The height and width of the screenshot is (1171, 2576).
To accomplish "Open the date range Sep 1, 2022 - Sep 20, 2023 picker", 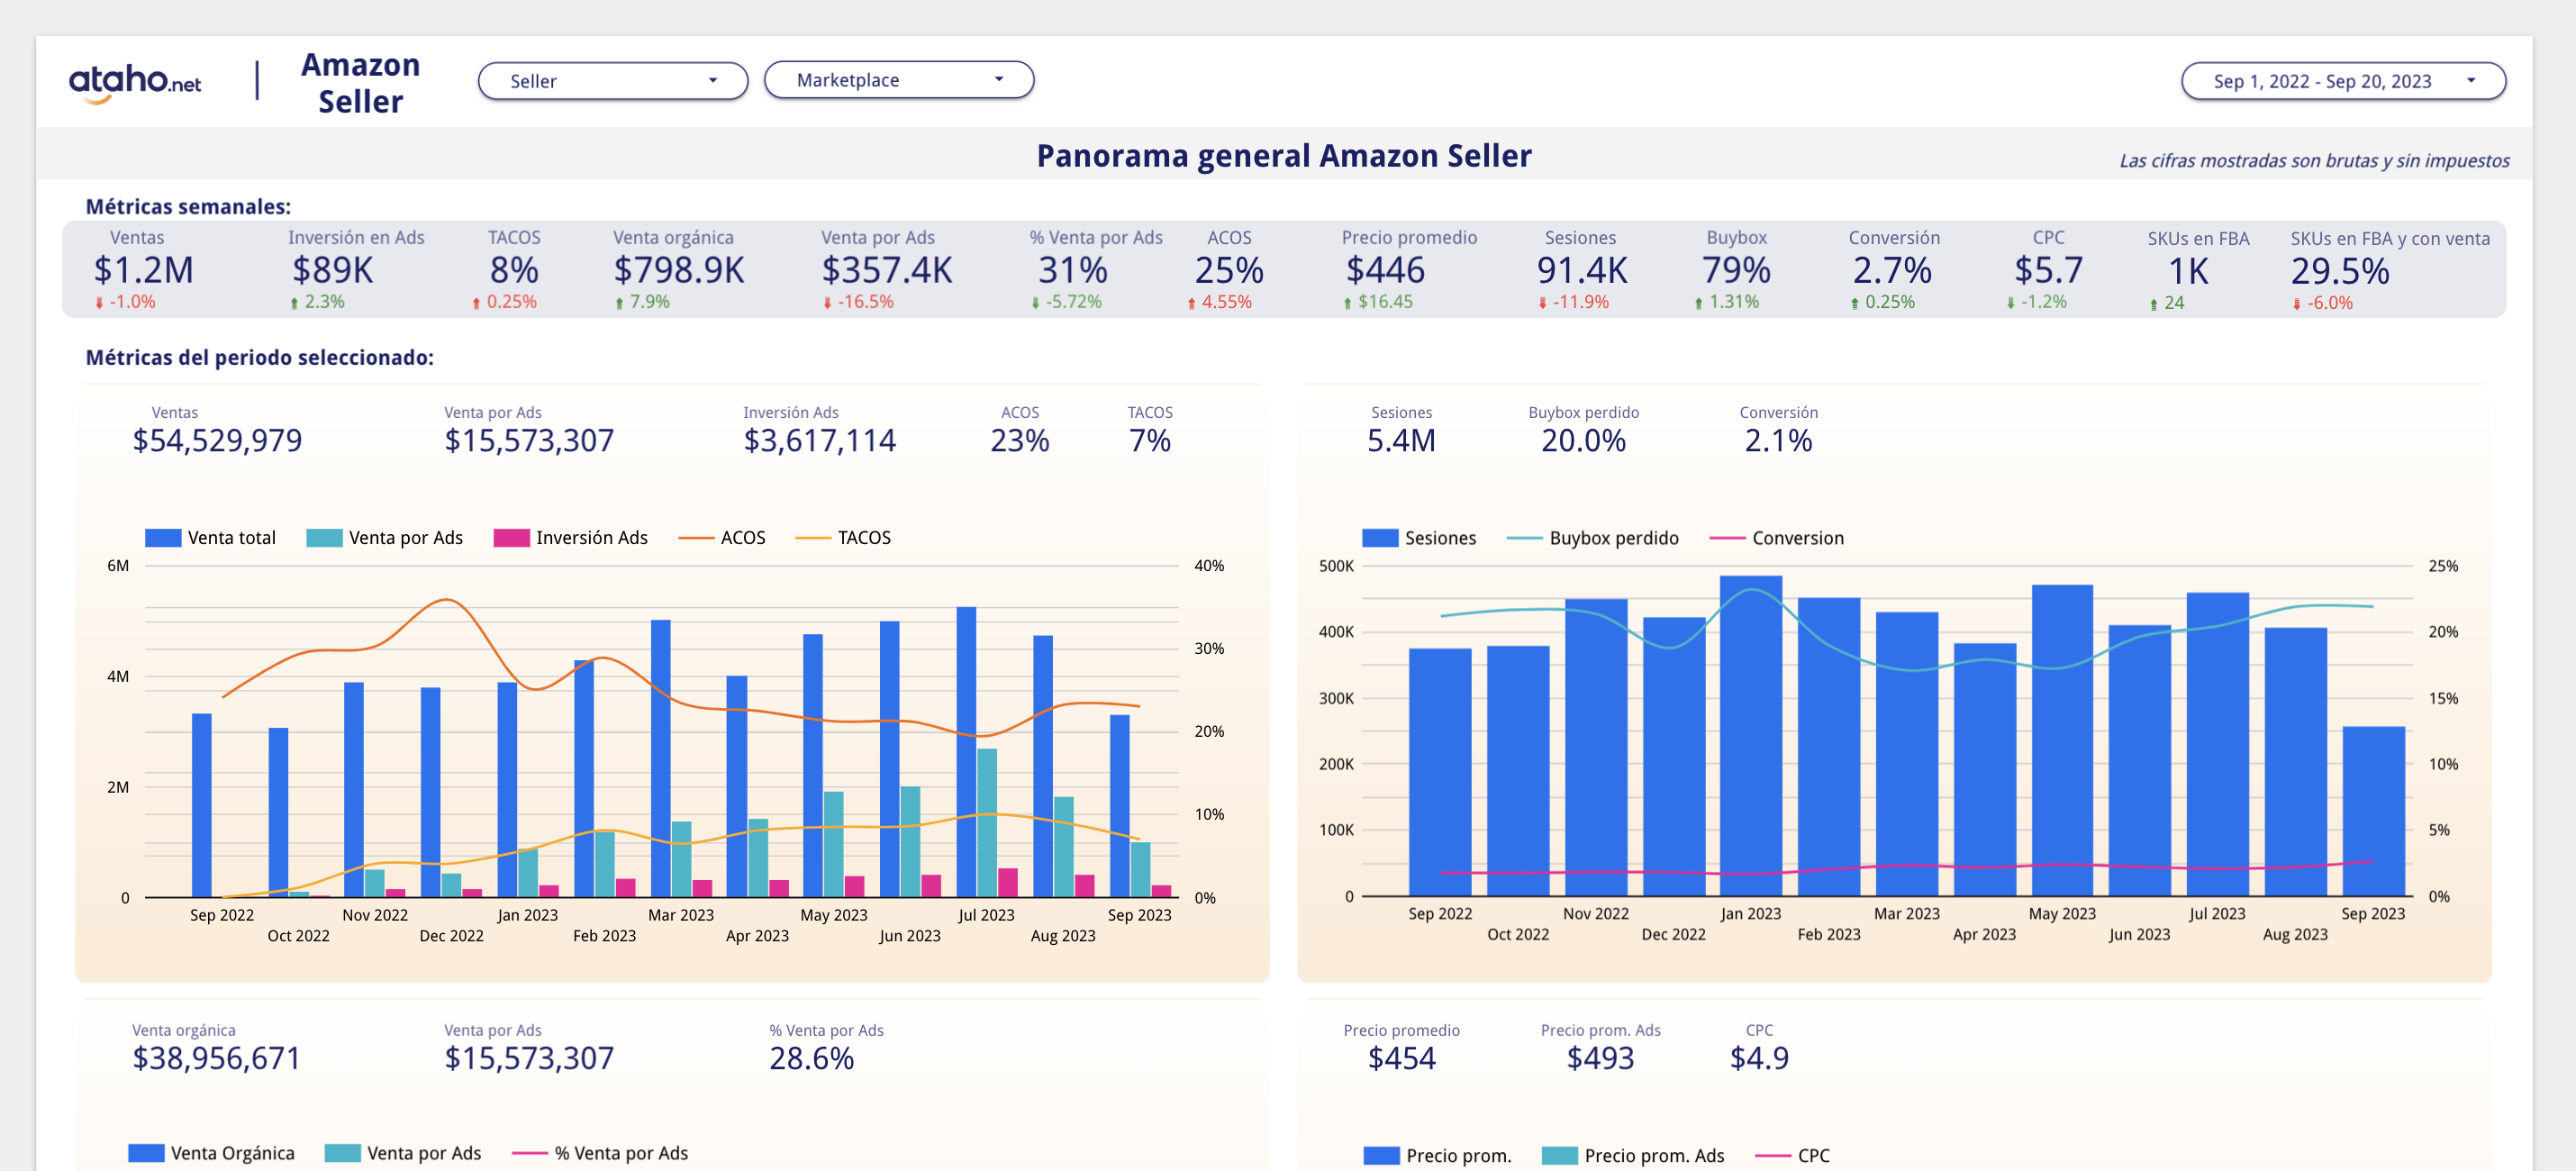I will (x=2342, y=81).
